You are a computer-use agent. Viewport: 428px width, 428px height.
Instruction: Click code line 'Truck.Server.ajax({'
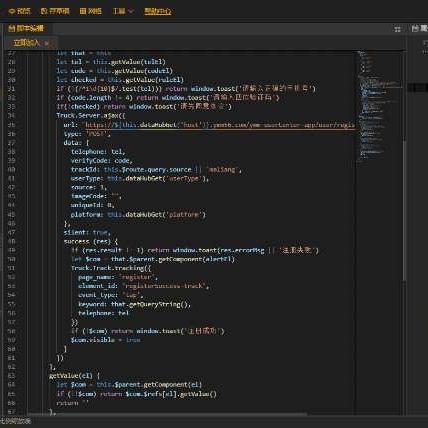click(x=91, y=116)
